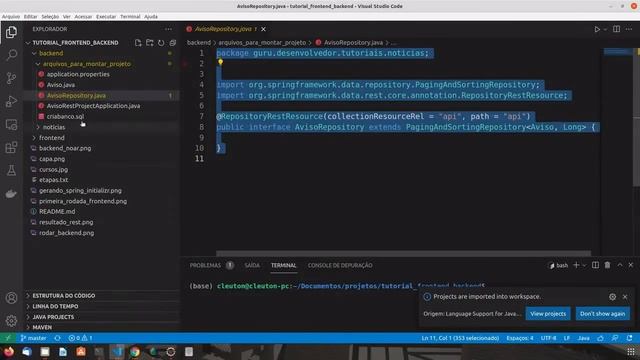This screenshot has height=360, width=640.
Task: Dismiss the projects imported notification
Action: point(625,297)
